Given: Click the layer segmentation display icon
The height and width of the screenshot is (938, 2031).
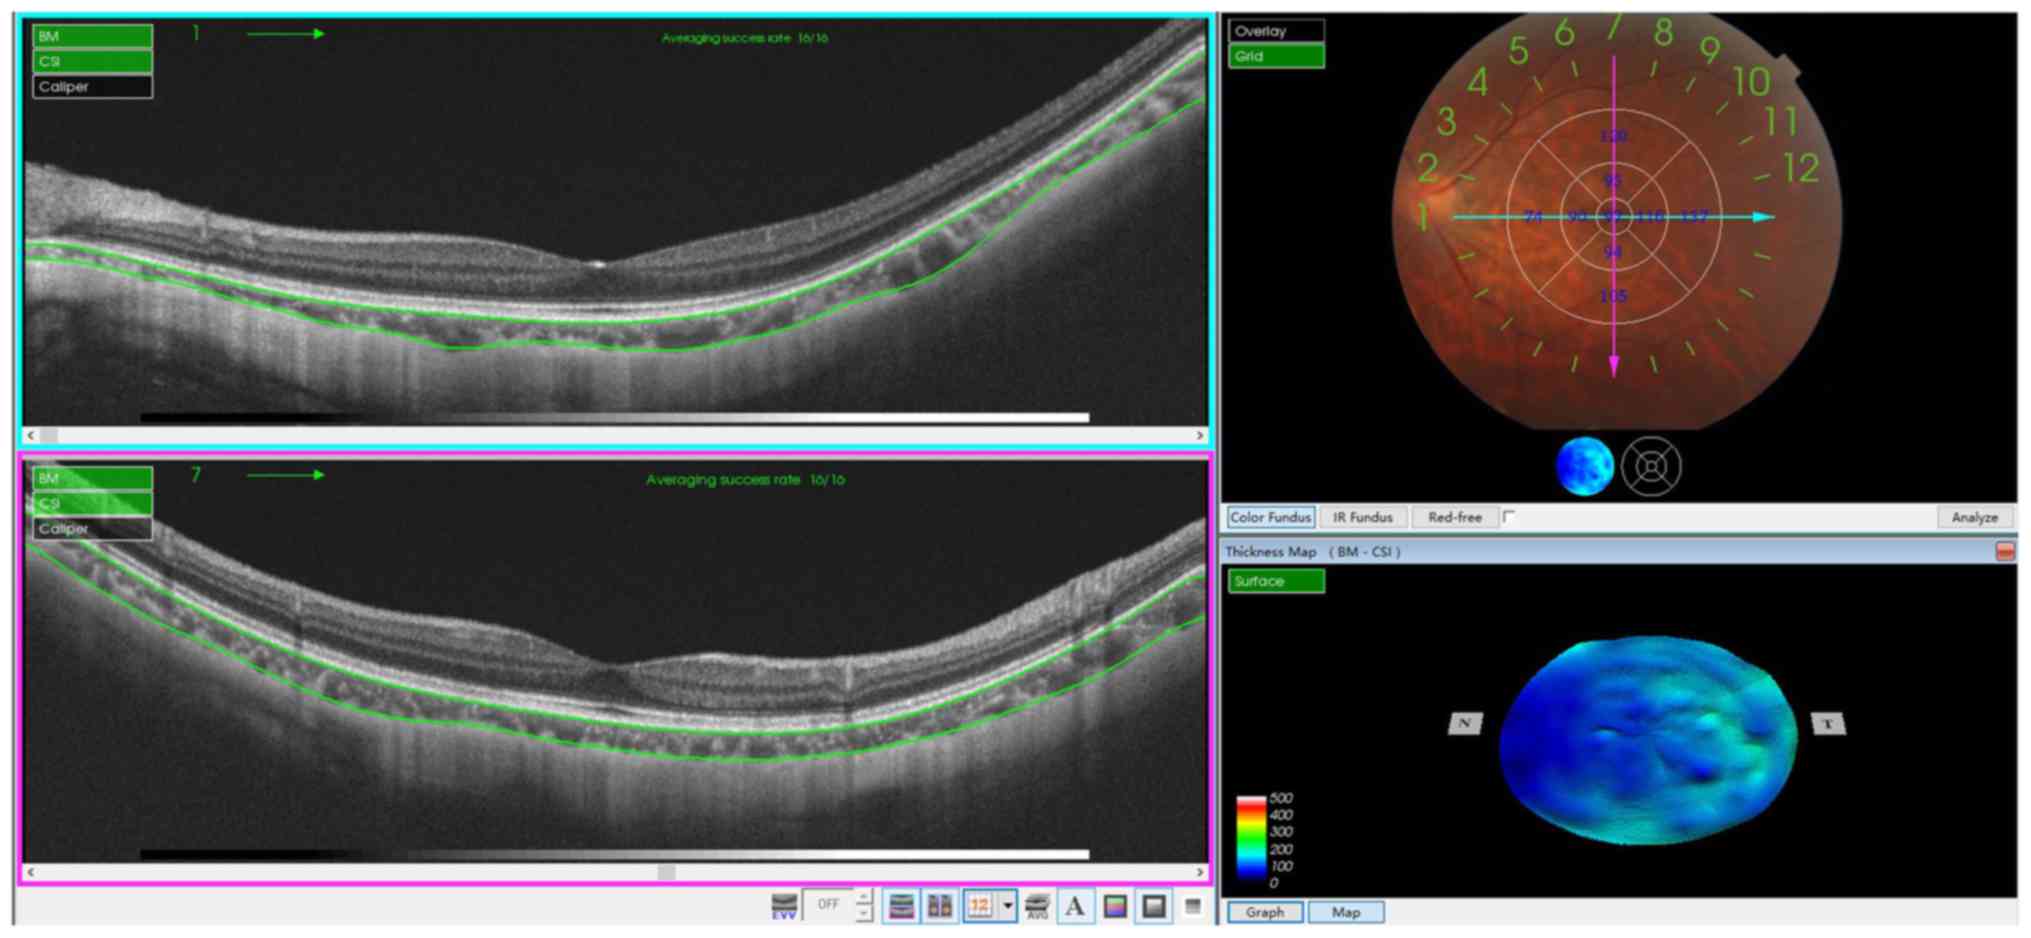Looking at the screenshot, I should click(901, 906).
